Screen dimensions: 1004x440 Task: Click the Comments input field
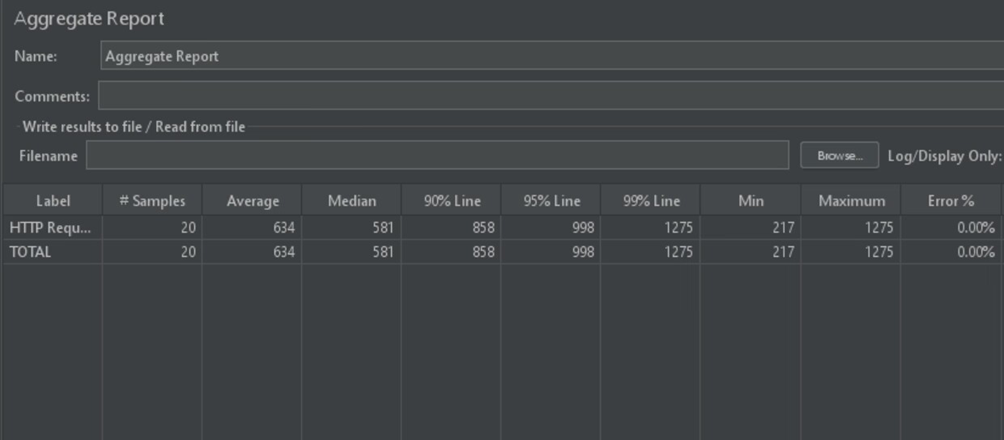[550, 96]
